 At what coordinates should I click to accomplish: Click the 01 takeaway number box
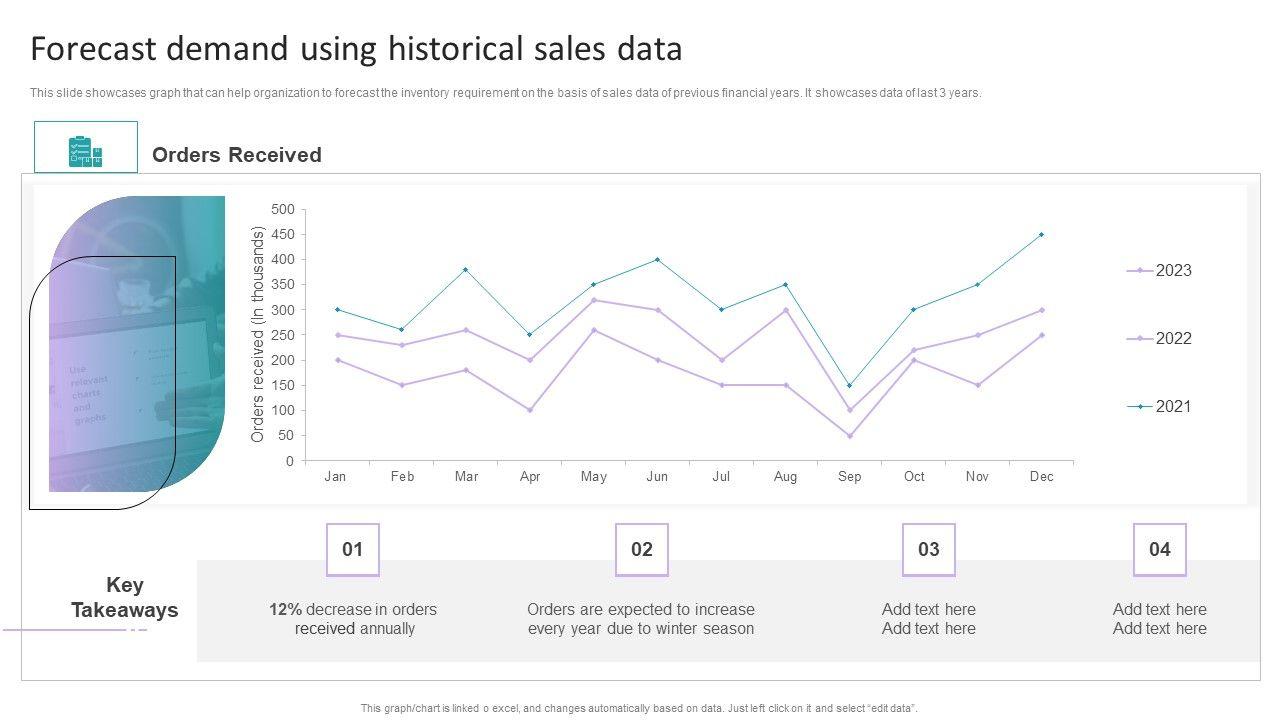click(x=353, y=549)
